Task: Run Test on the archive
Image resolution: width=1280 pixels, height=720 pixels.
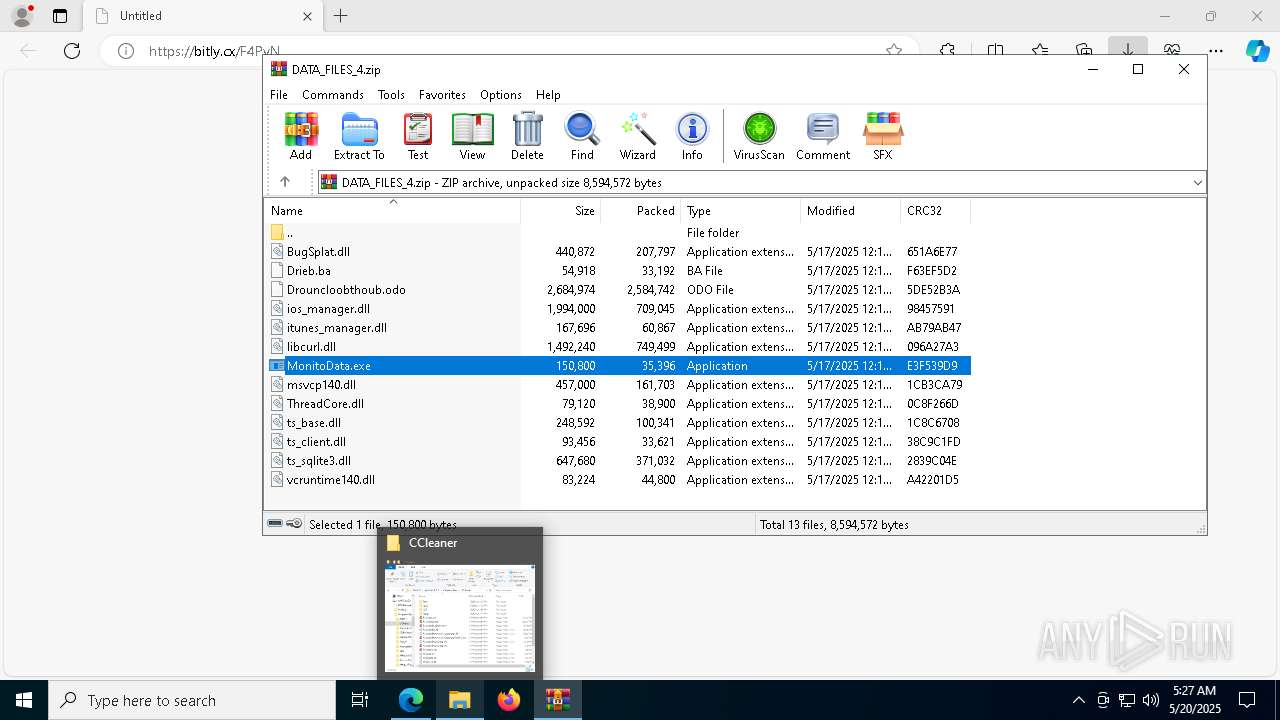Action: tap(418, 136)
